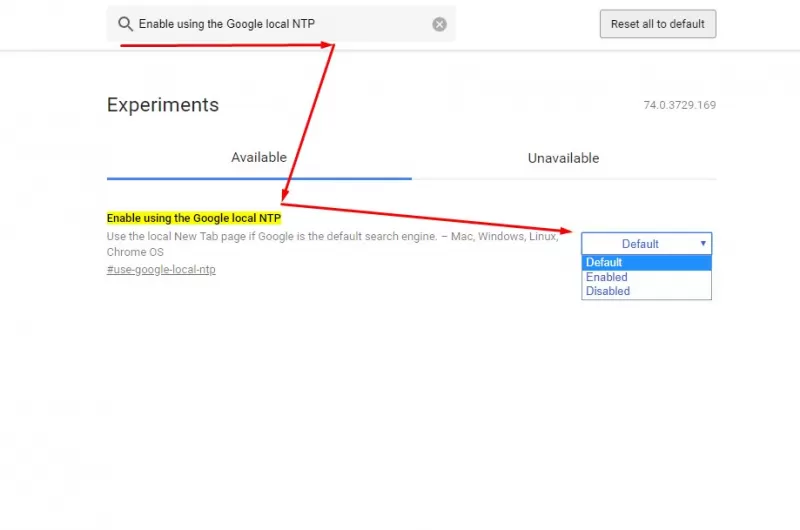Focus the search flags input field
This screenshot has width=800, height=530.
[281, 24]
